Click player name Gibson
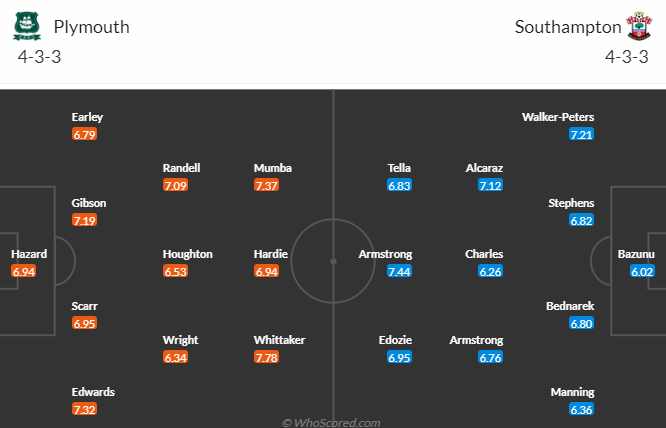The width and height of the screenshot is (666, 428). [x=88, y=203]
